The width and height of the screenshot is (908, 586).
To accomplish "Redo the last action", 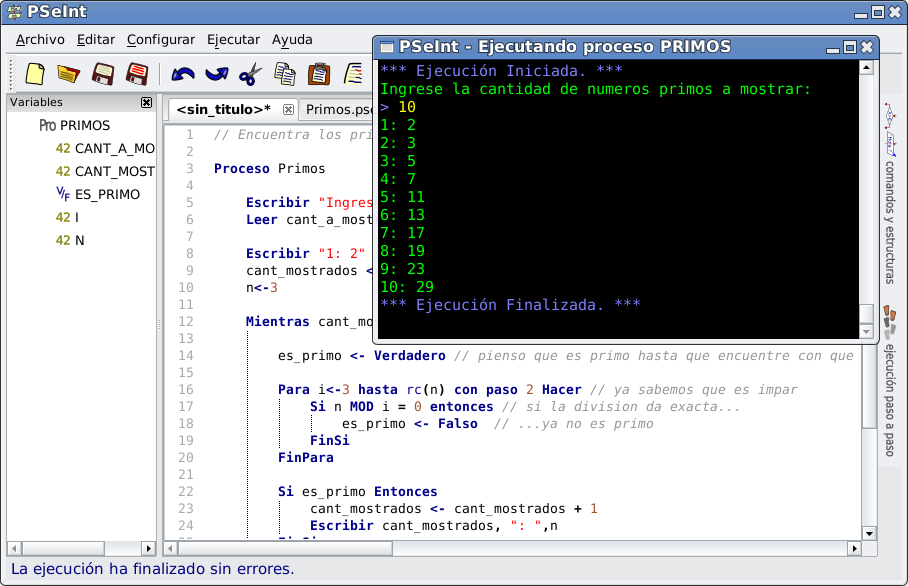I will [218, 74].
